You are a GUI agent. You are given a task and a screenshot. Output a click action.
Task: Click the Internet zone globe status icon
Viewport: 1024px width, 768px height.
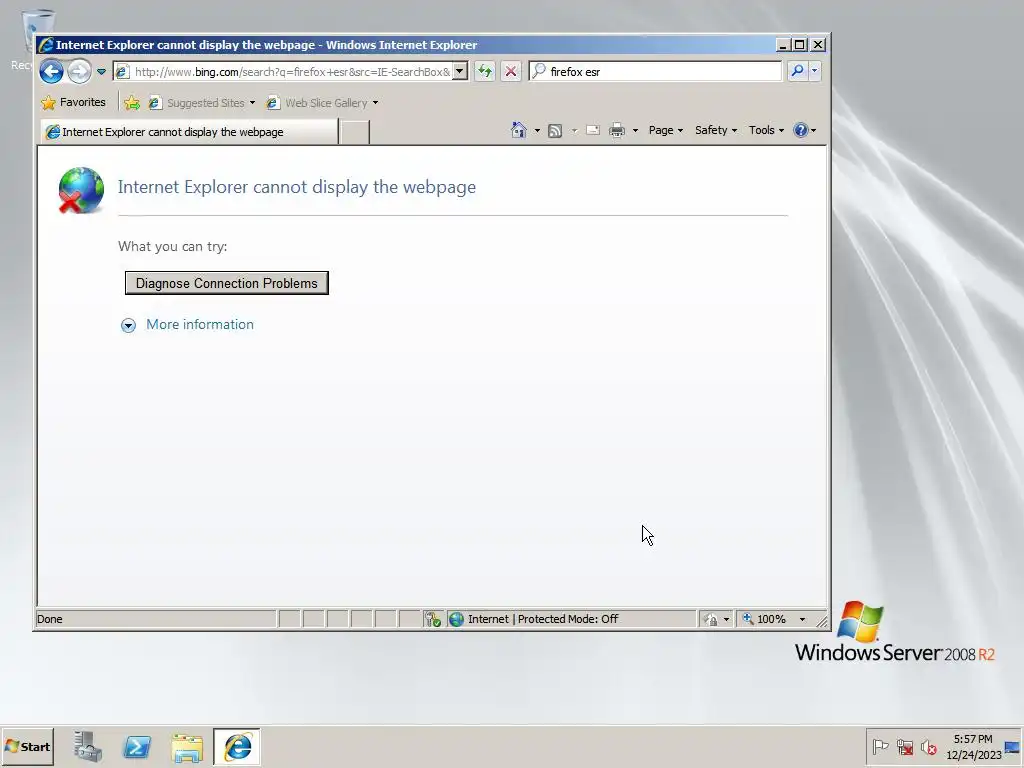point(456,619)
